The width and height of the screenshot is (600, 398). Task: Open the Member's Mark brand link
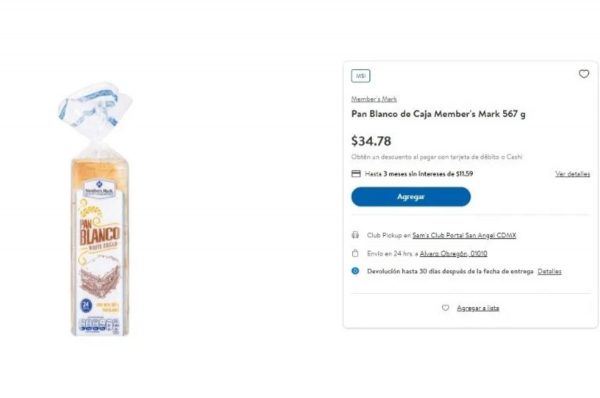pos(374,99)
